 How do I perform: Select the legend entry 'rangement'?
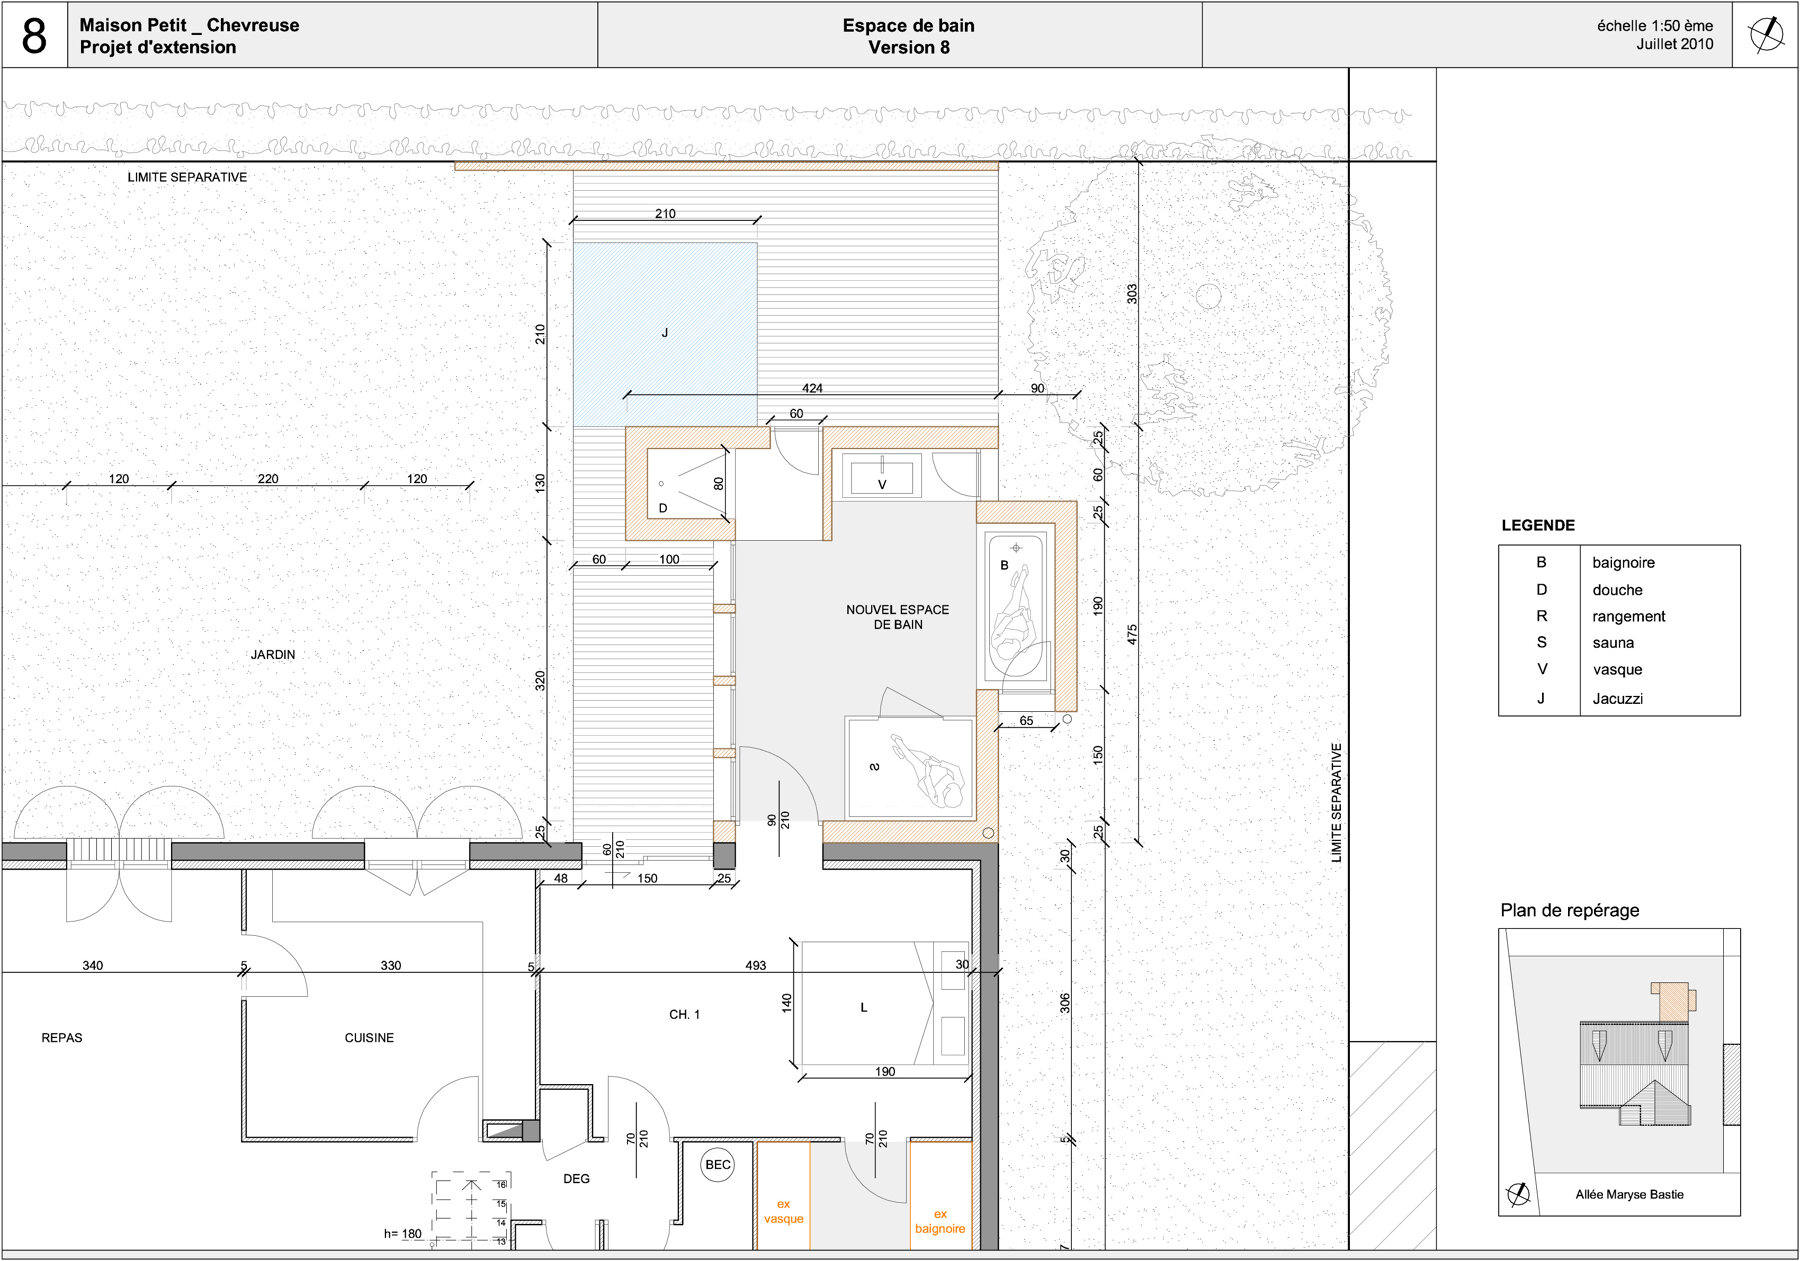click(x=1629, y=617)
